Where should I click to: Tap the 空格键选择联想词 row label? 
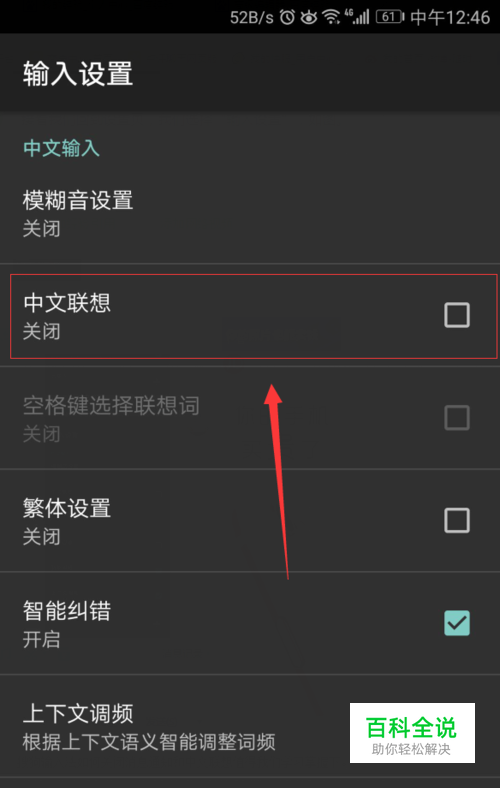pyautogui.click(x=111, y=406)
